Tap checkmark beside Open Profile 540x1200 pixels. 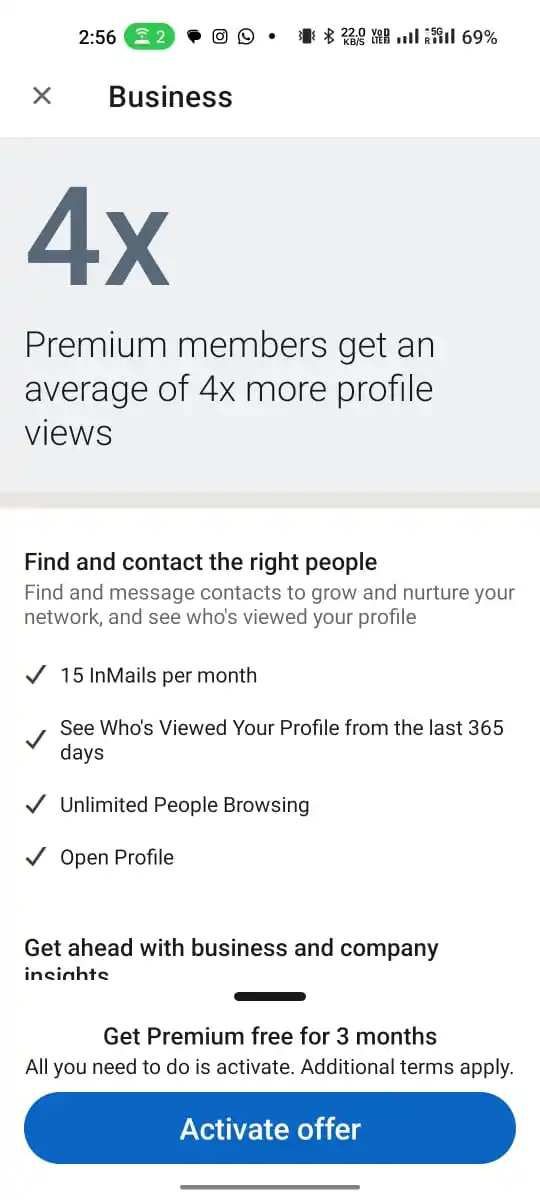tap(35, 858)
